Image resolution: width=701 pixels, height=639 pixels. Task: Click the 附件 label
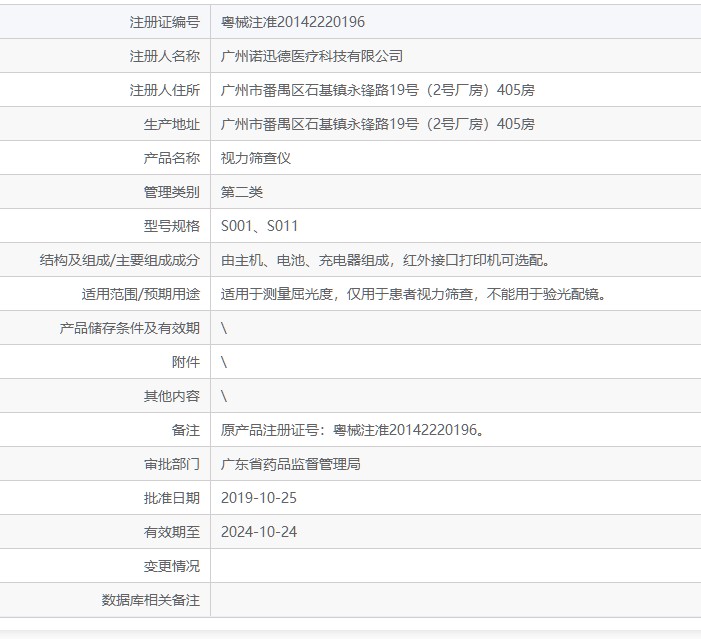click(186, 362)
